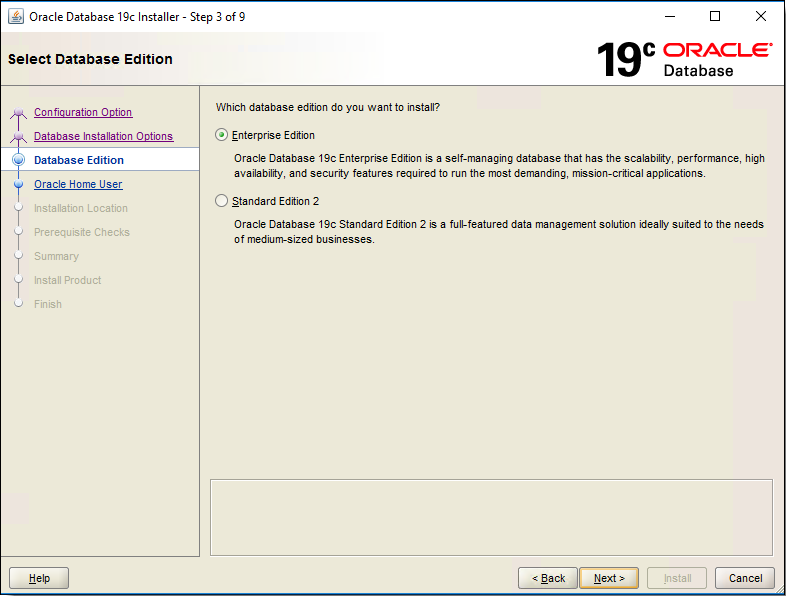Click the disabled Install button
The height and width of the screenshot is (596, 786).
(677, 578)
